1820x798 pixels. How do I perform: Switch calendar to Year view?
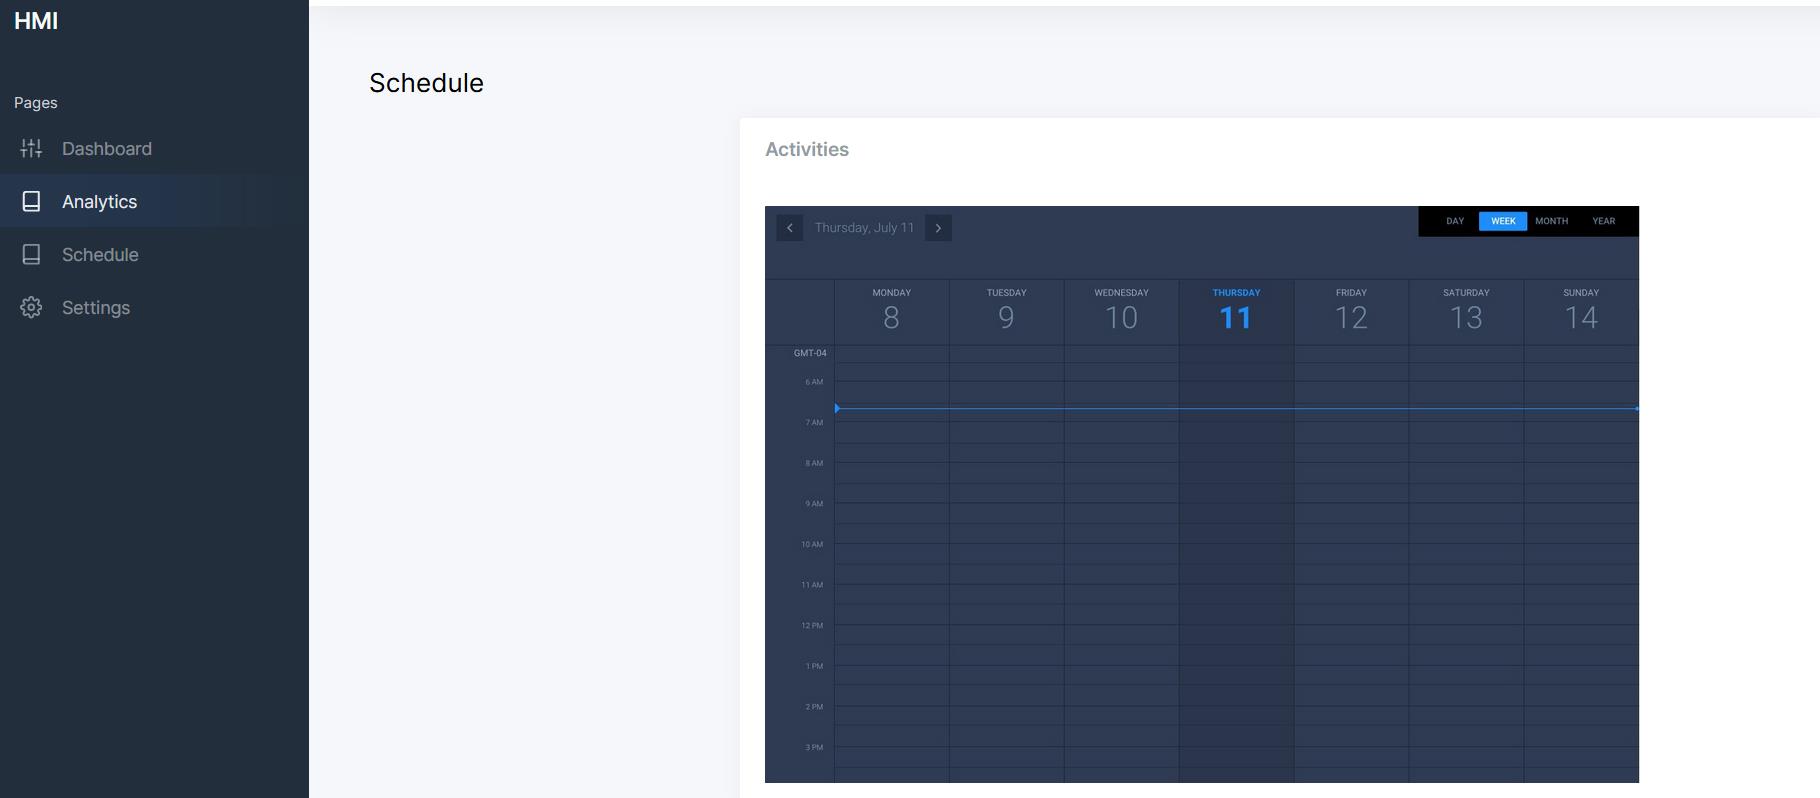(1603, 221)
